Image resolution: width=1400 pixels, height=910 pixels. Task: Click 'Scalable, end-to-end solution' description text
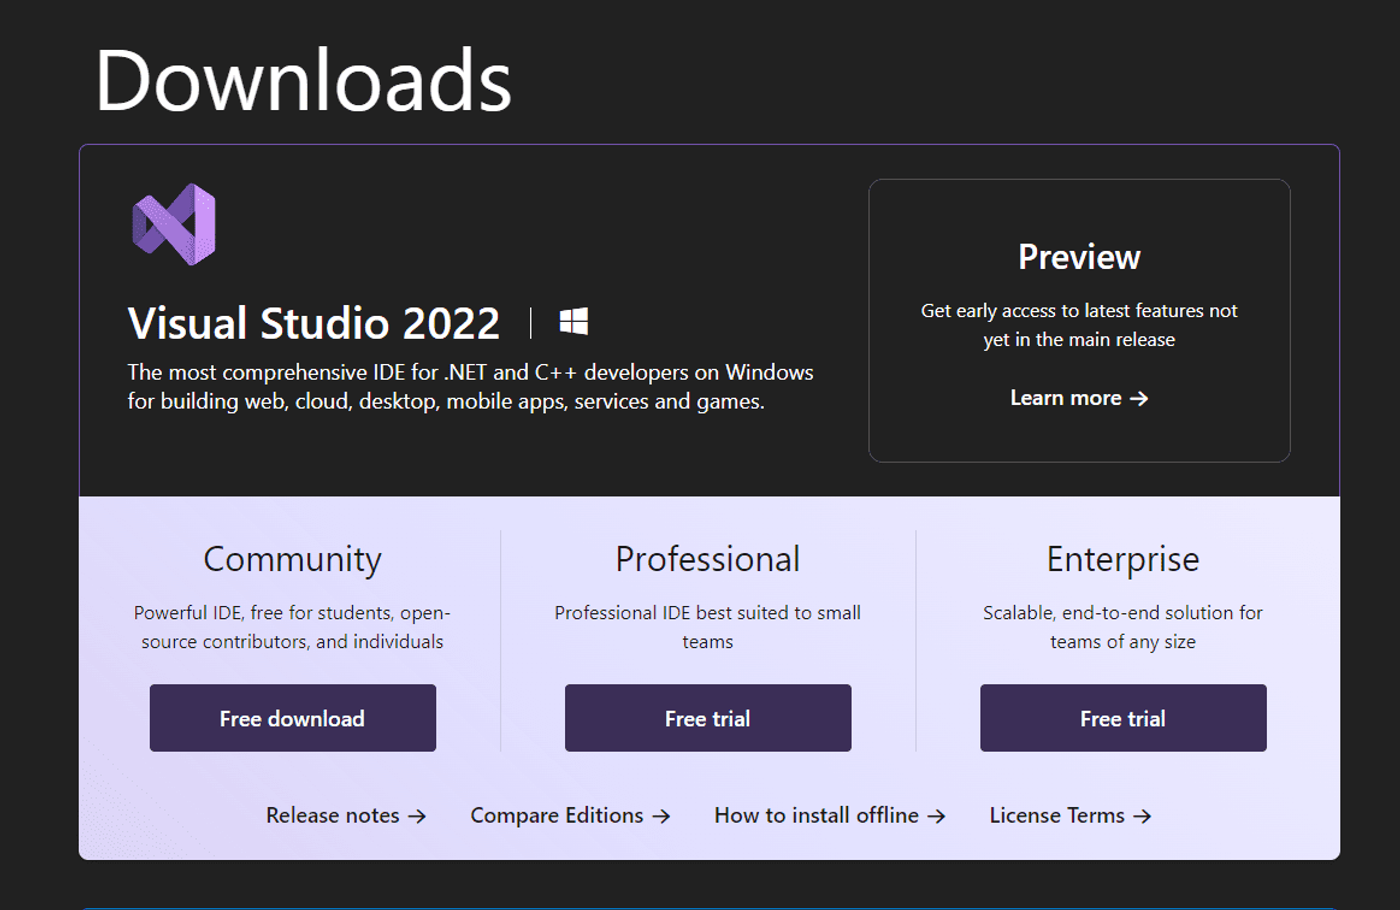tap(1123, 627)
